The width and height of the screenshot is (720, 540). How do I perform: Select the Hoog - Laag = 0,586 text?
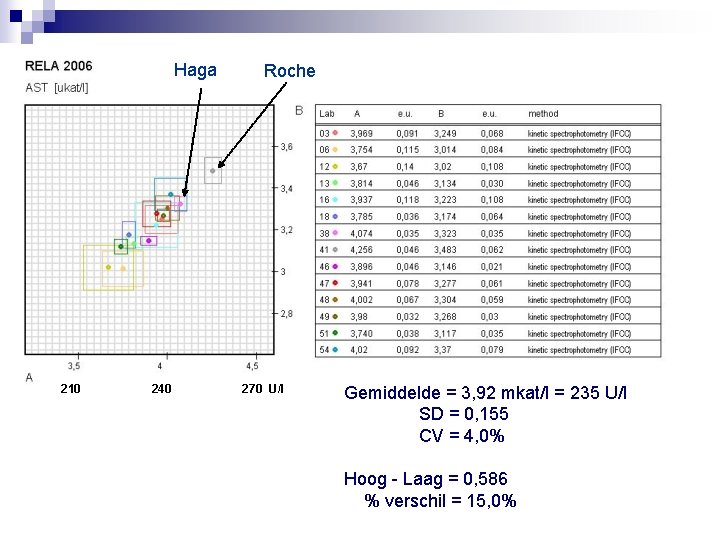426,479
